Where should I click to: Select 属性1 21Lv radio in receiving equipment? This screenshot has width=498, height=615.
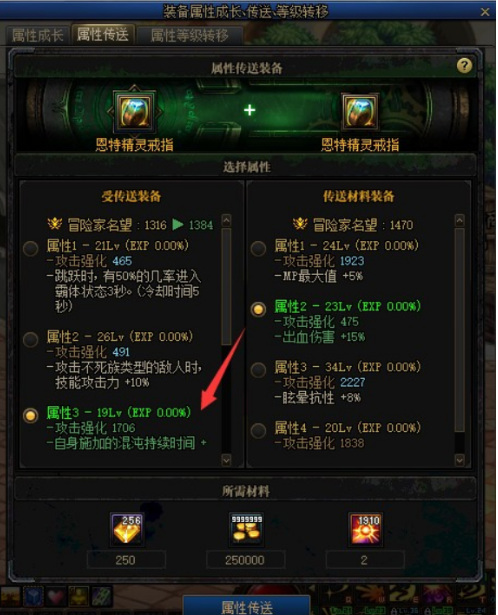31,248
